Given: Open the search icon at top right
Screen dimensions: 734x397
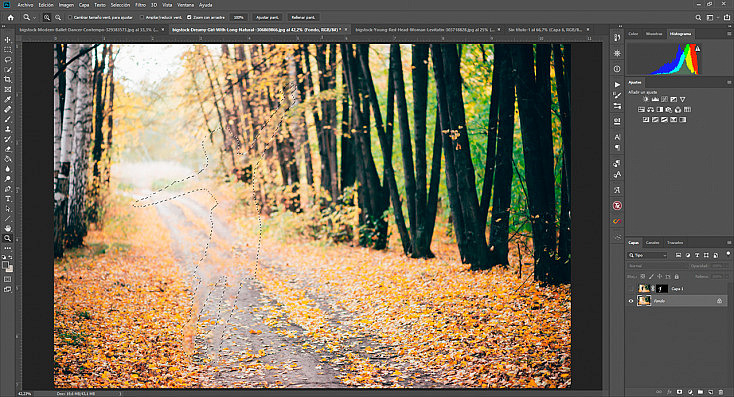Looking at the screenshot, I should [x=698, y=17].
